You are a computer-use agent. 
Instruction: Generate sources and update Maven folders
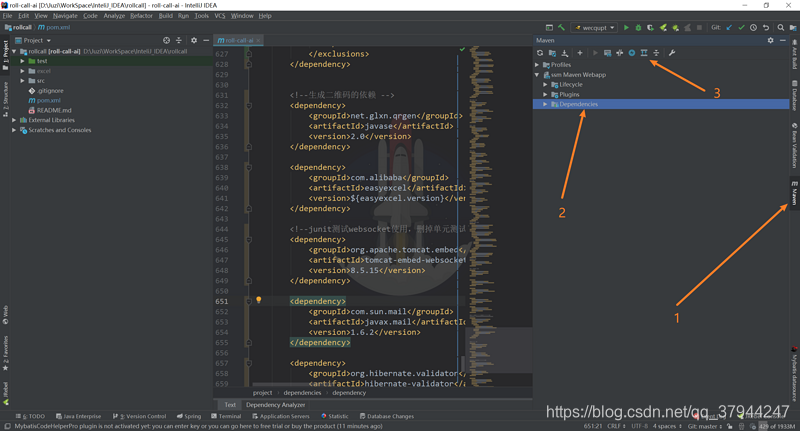click(x=552, y=53)
